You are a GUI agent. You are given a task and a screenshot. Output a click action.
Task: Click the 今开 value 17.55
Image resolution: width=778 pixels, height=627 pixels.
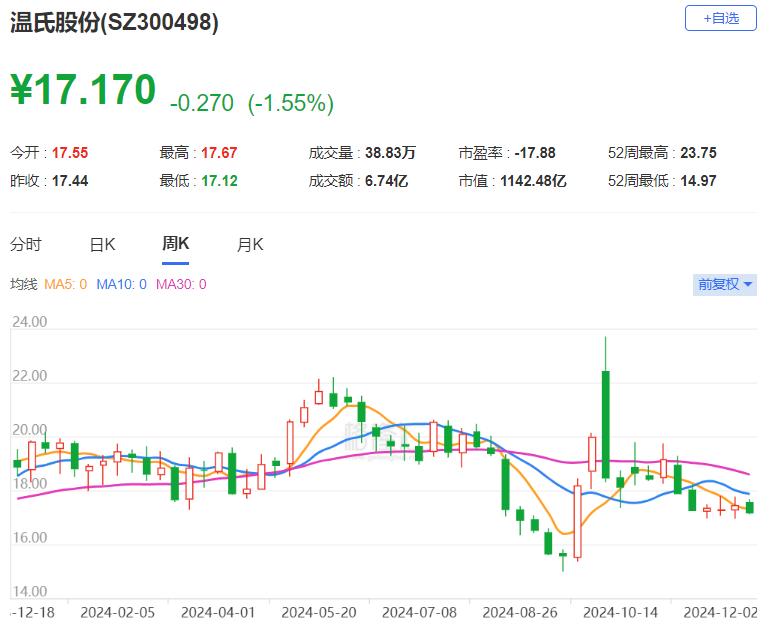coord(70,153)
